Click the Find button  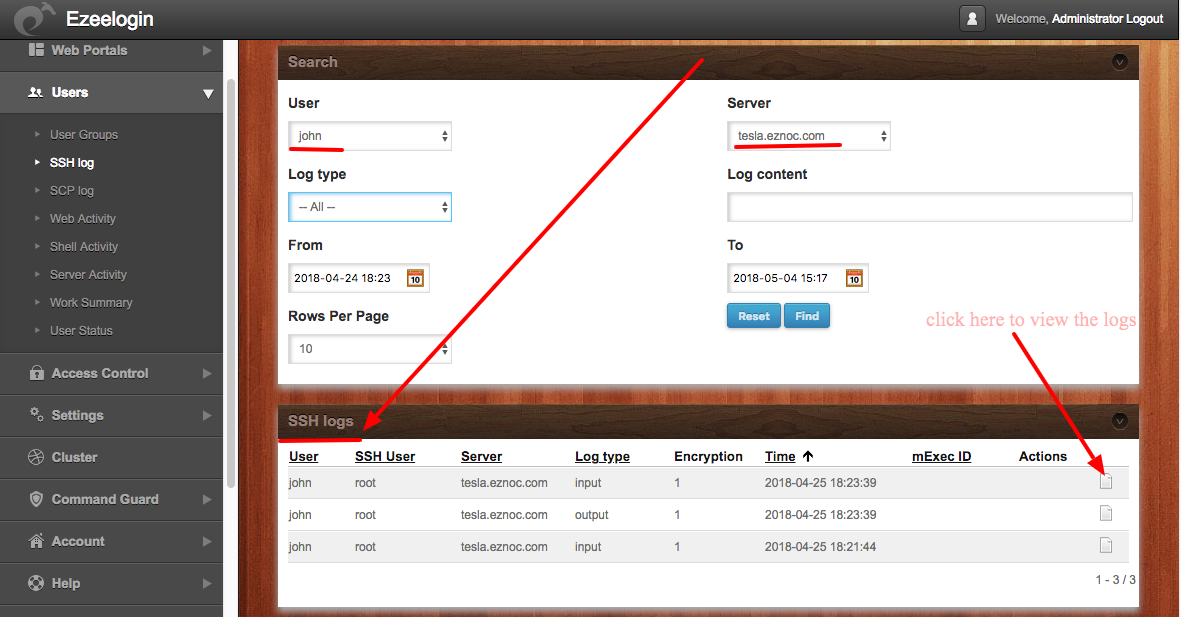807,316
